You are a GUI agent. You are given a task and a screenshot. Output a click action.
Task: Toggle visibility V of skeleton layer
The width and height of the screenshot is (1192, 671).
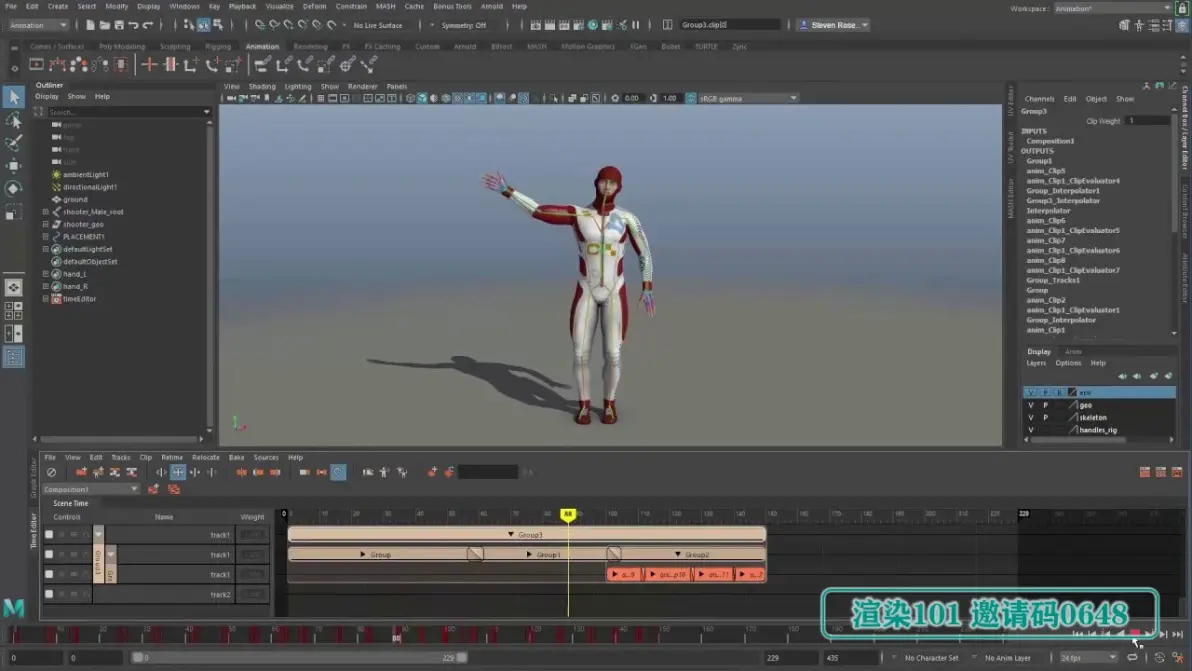pos(1031,418)
